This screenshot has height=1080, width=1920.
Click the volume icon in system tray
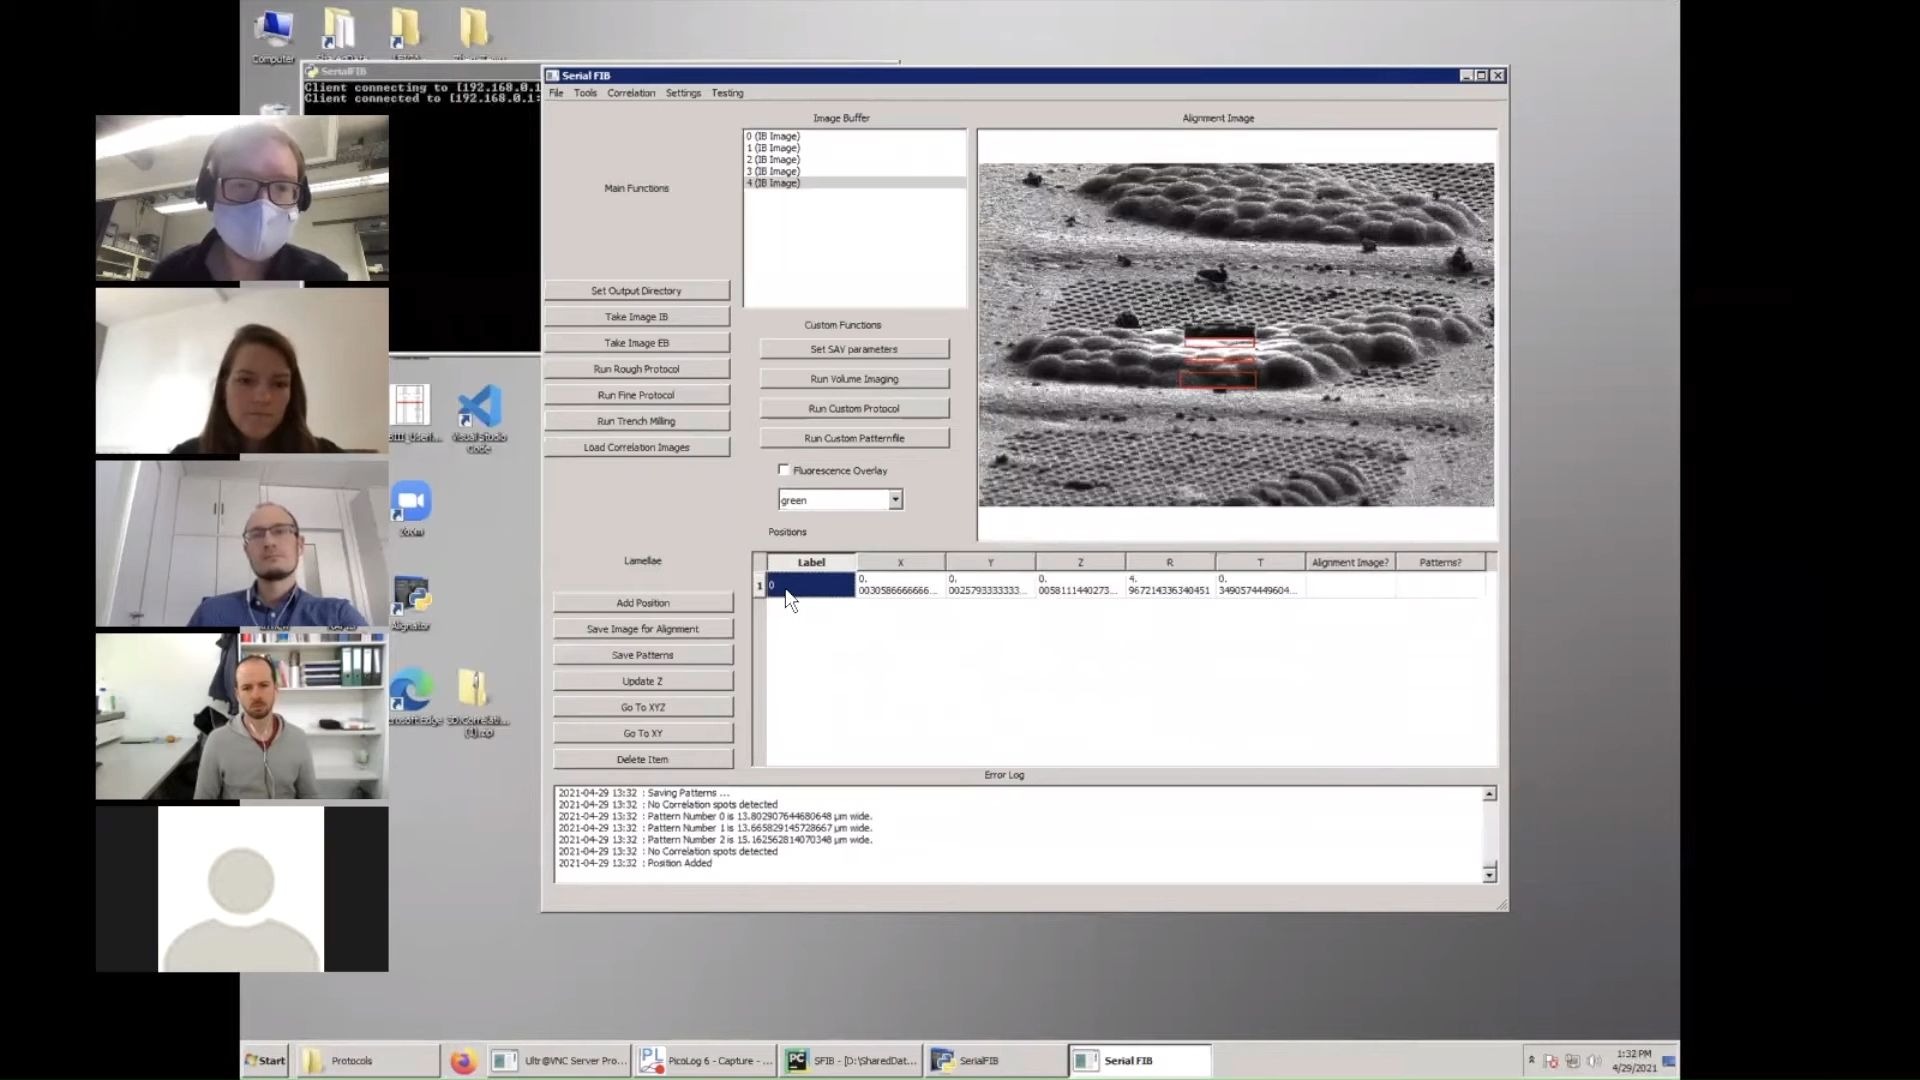click(x=1594, y=1061)
